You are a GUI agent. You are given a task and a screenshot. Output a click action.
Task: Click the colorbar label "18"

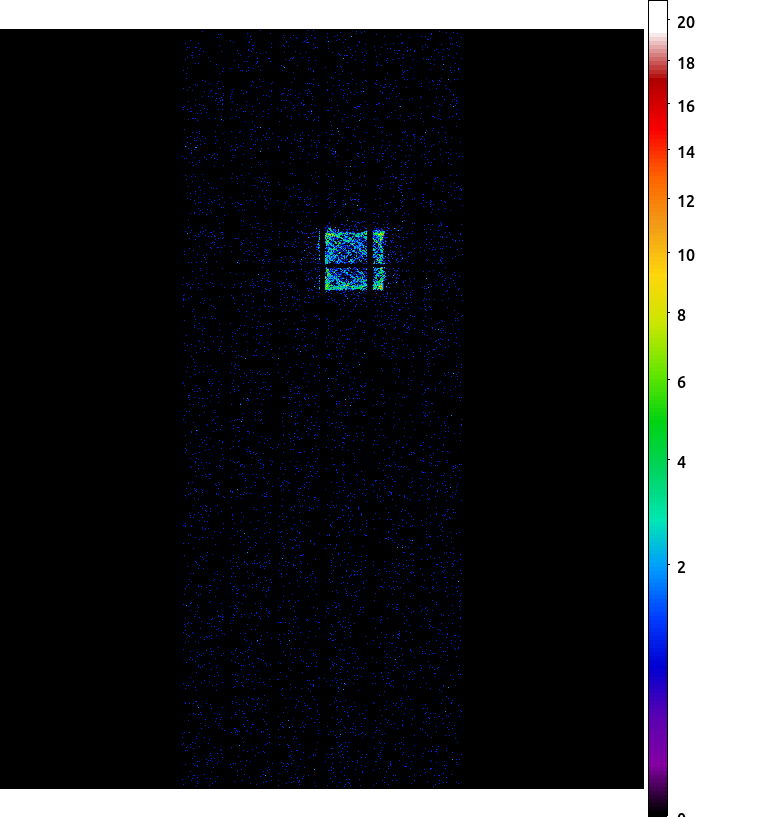tap(686, 64)
